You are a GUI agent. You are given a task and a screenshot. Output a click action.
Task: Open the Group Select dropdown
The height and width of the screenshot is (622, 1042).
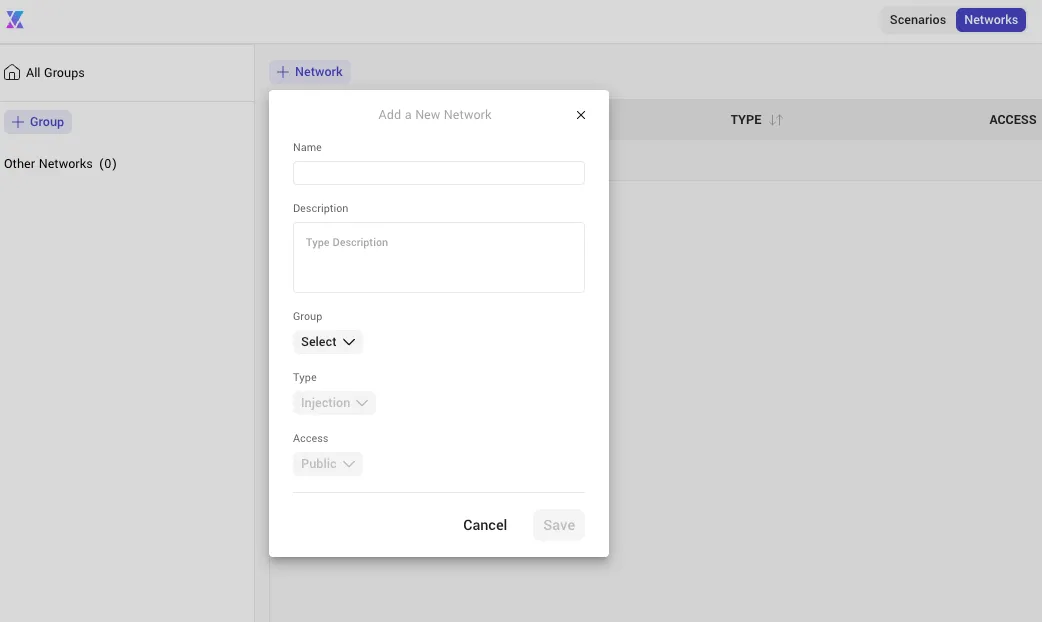click(328, 342)
